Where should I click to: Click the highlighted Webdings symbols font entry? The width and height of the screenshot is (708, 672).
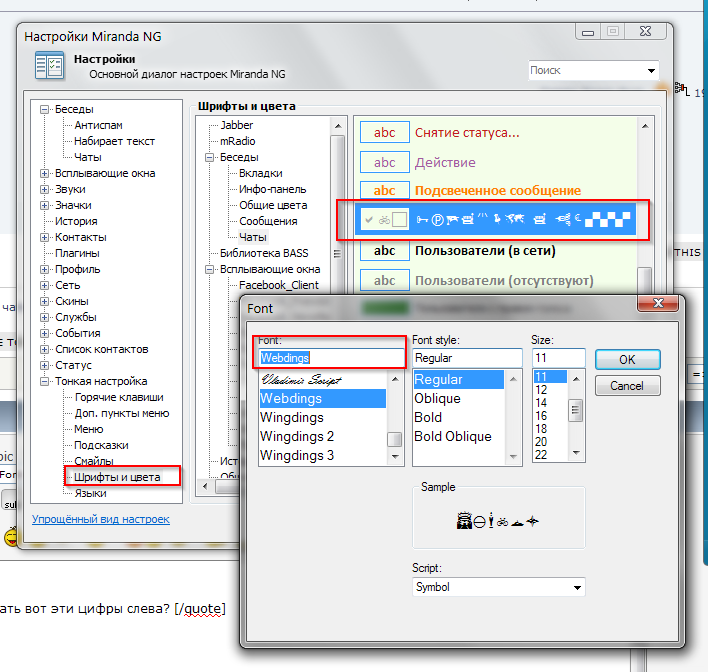point(495,219)
